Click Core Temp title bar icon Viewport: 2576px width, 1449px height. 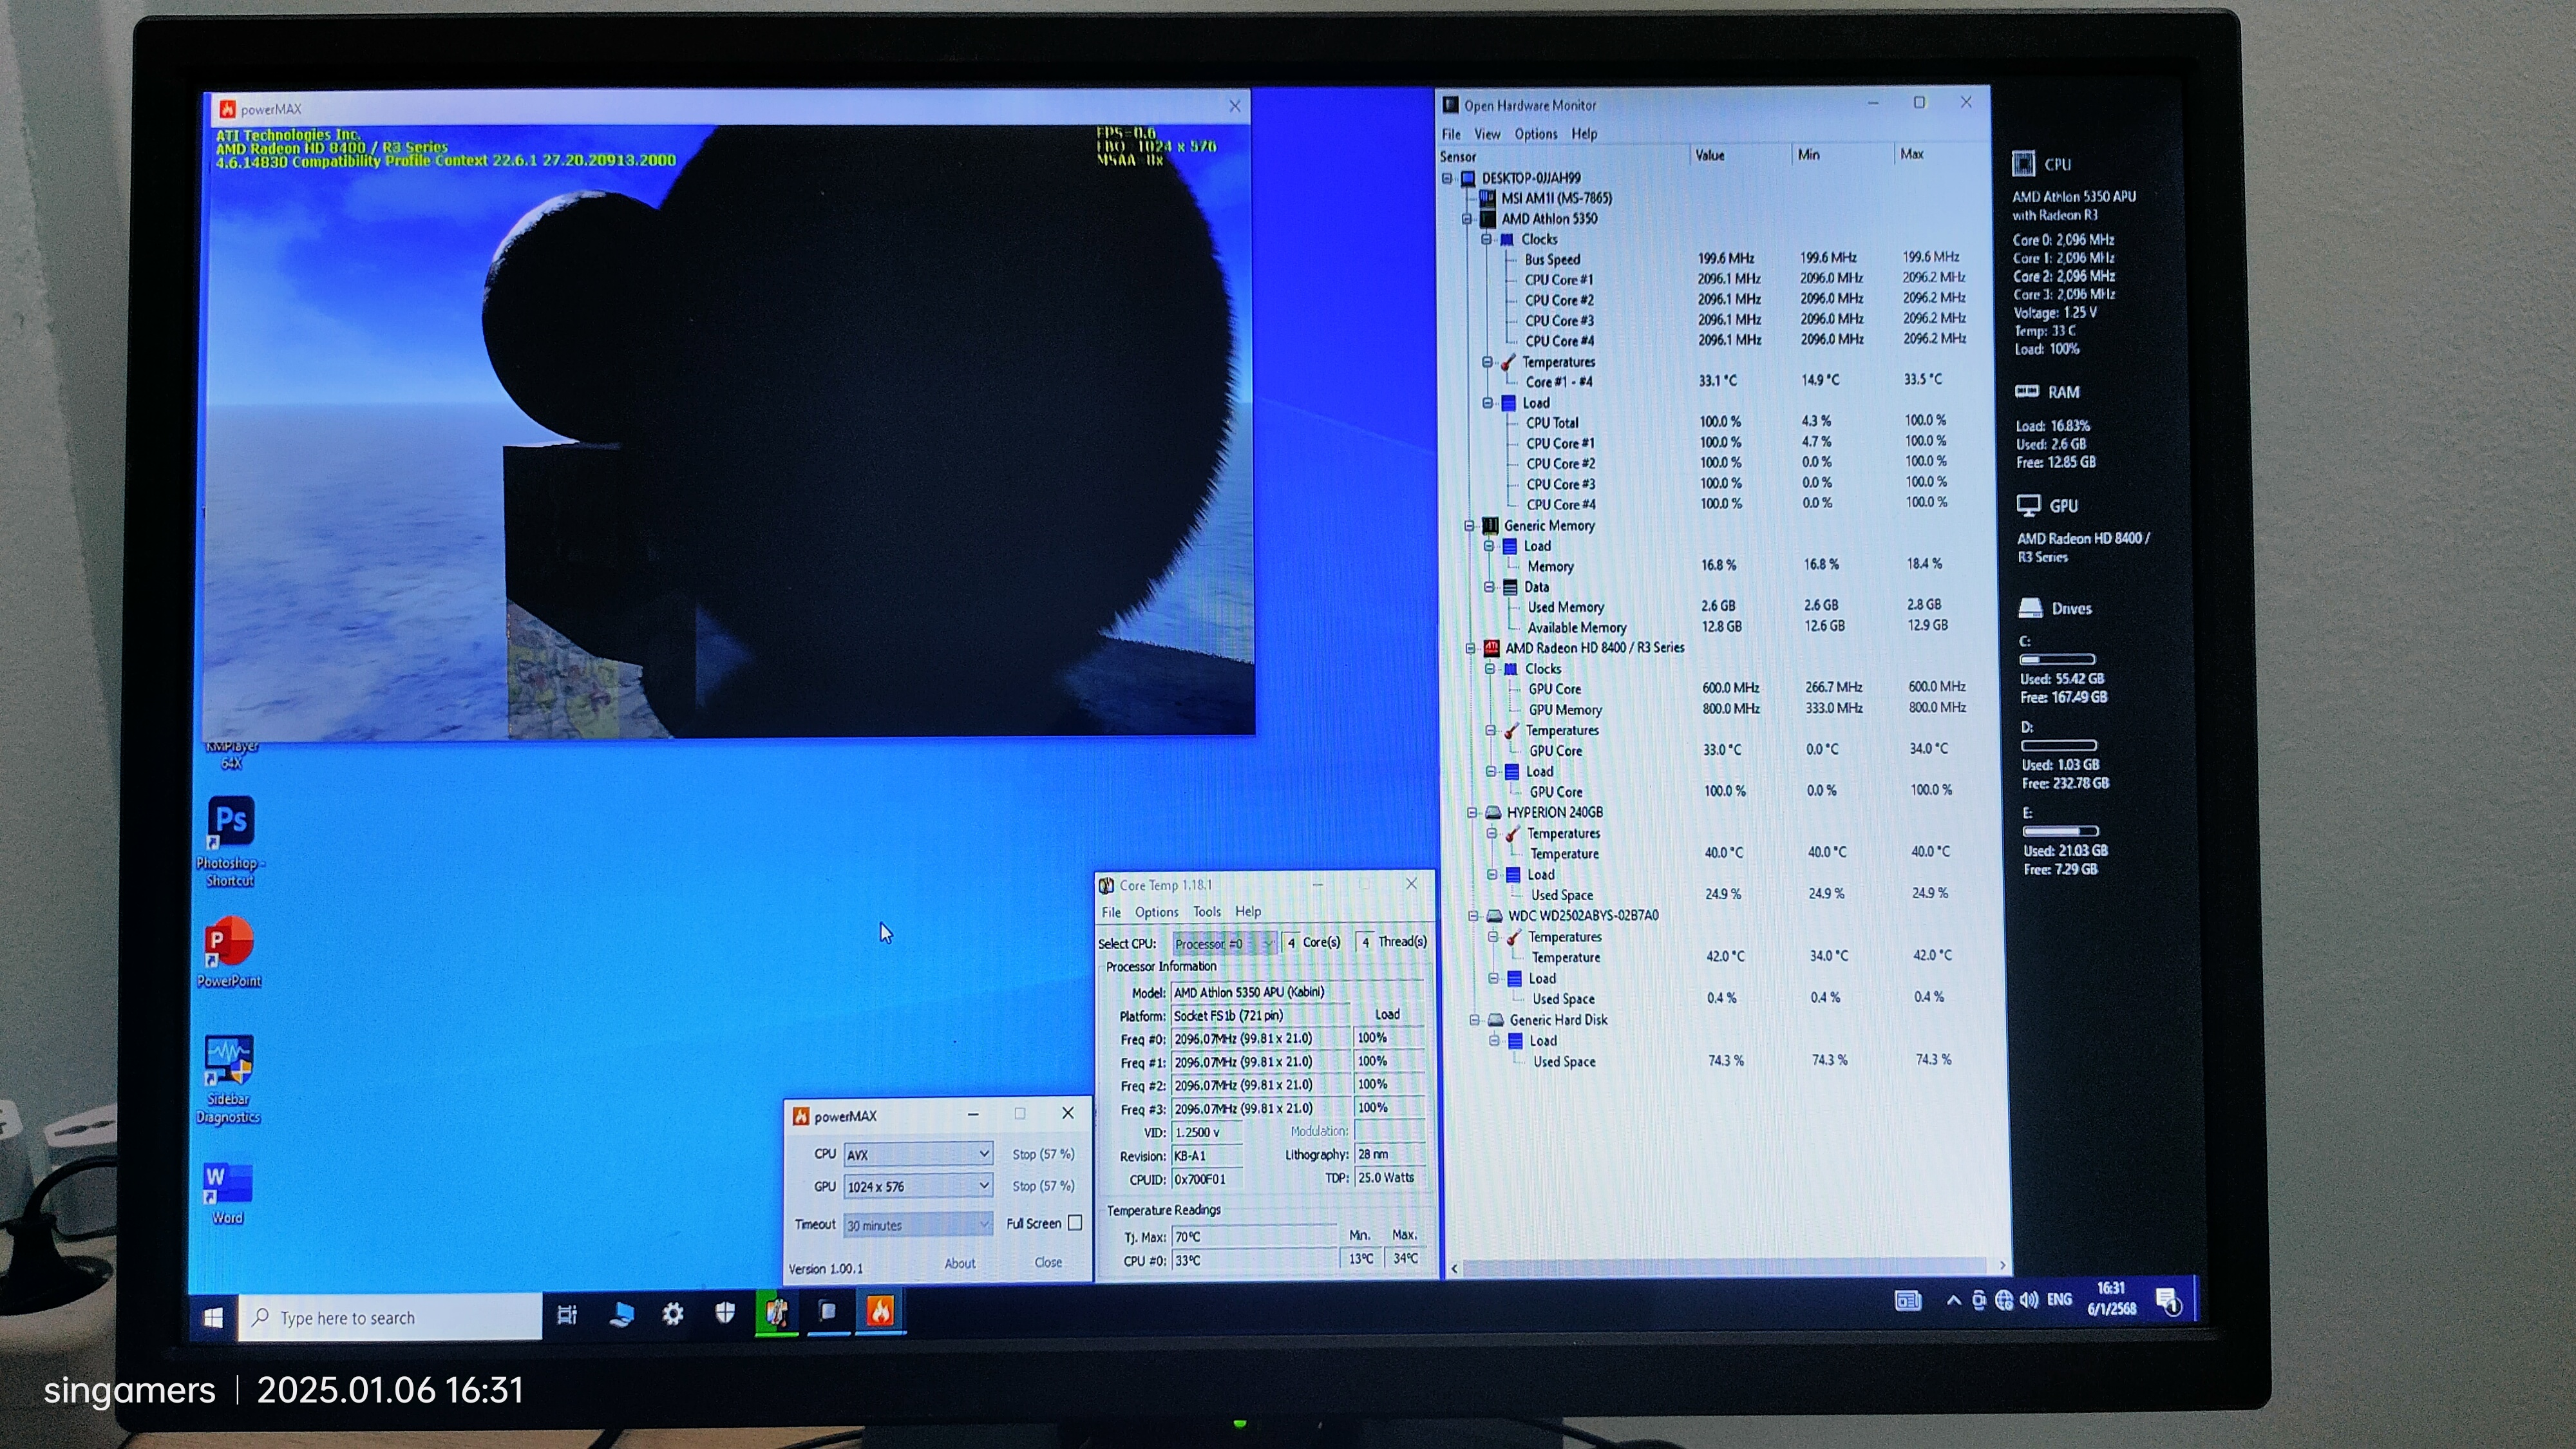(1106, 885)
